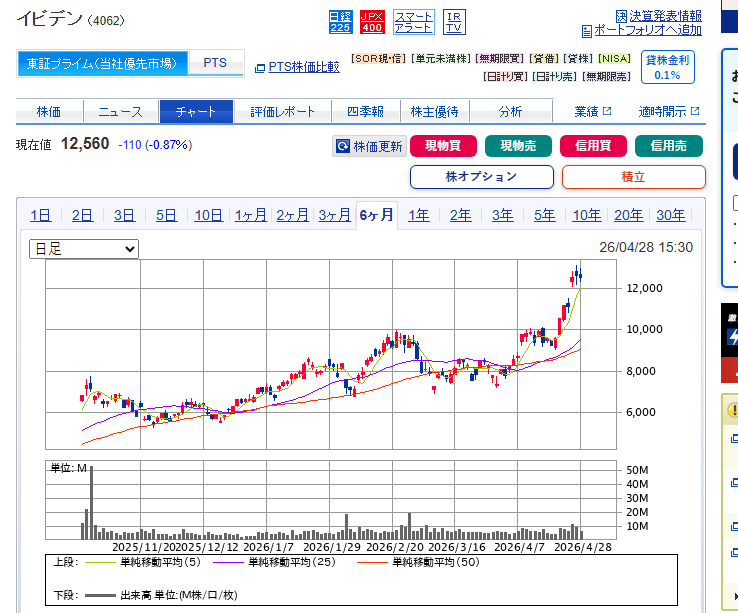This screenshot has width=738, height=613.
Task: Set chart range to 1ヶ月
Action: (x=250, y=216)
